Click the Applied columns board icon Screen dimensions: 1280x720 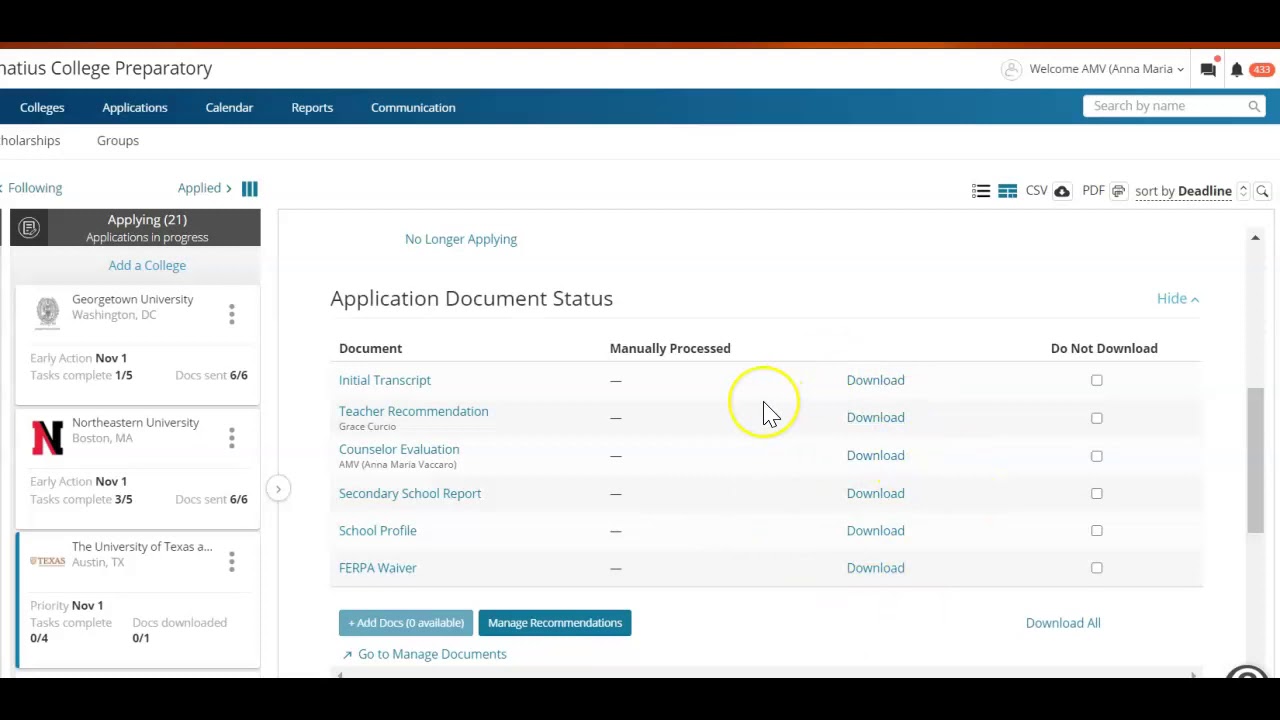pyautogui.click(x=250, y=188)
